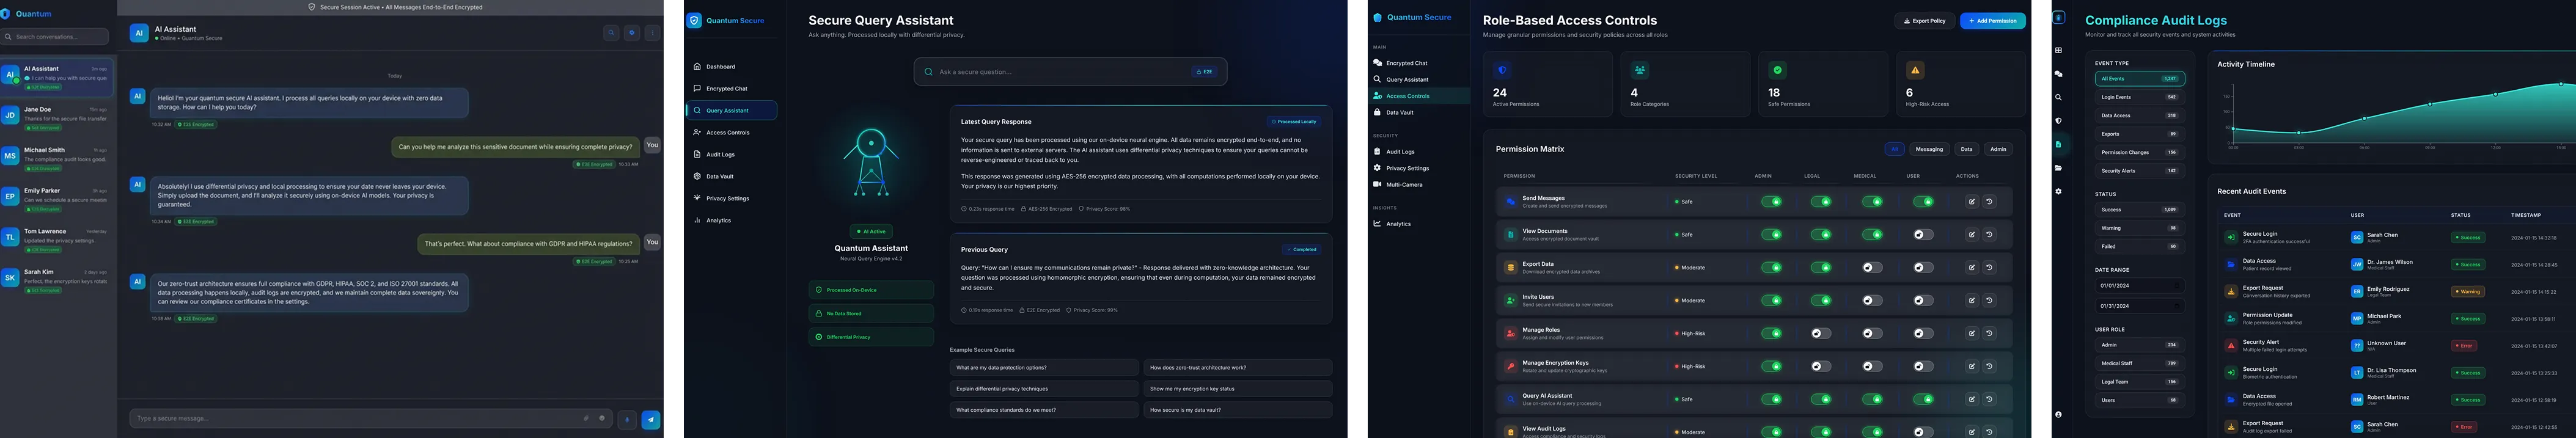Click the folder icon in Audit Logs sidebar
This screenshot has width=2576, height=438.
pos(2058,168)
